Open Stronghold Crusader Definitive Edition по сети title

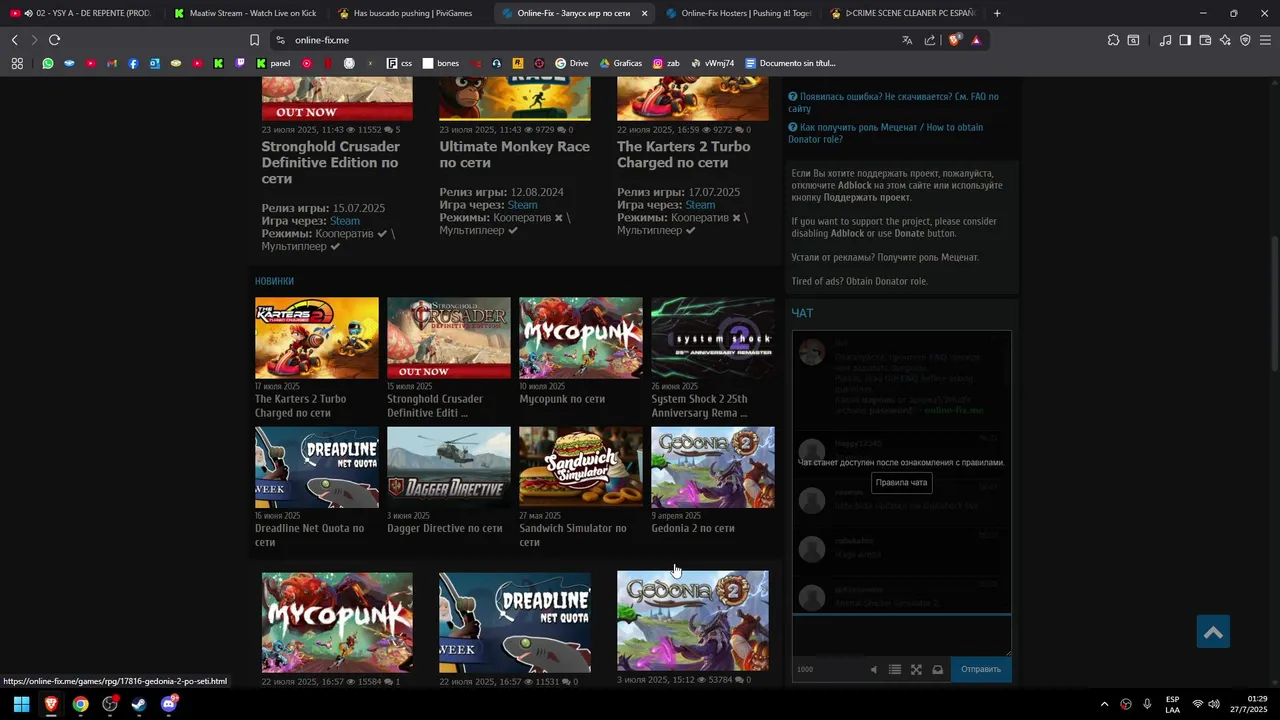click(330, 162)
